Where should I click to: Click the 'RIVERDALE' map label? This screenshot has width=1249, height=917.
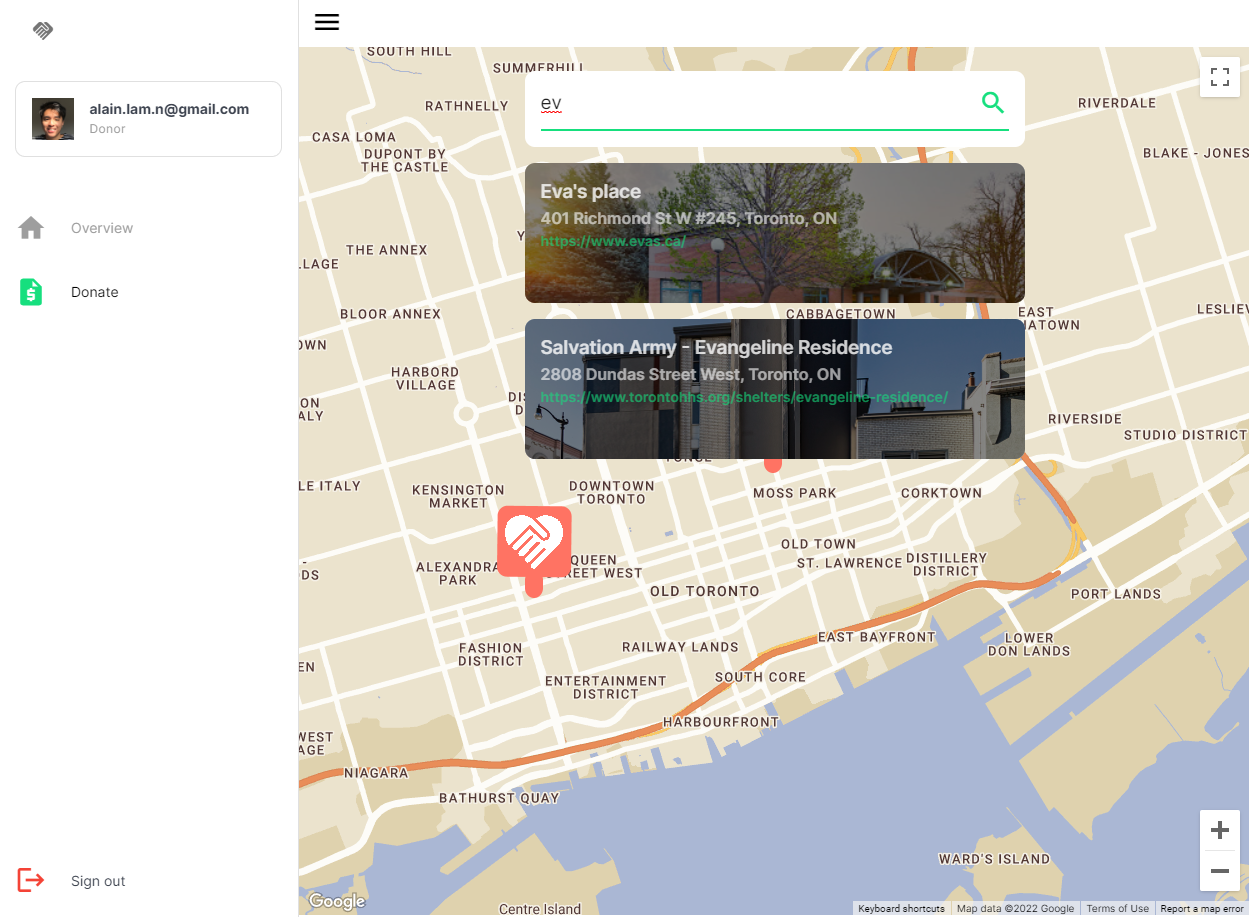tap(1117, 103)
